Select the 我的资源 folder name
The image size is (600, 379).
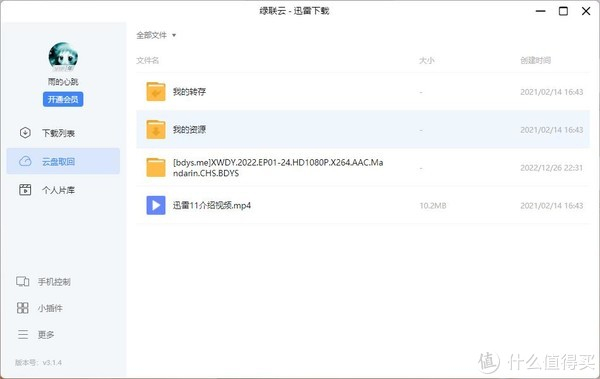[189, 129]
